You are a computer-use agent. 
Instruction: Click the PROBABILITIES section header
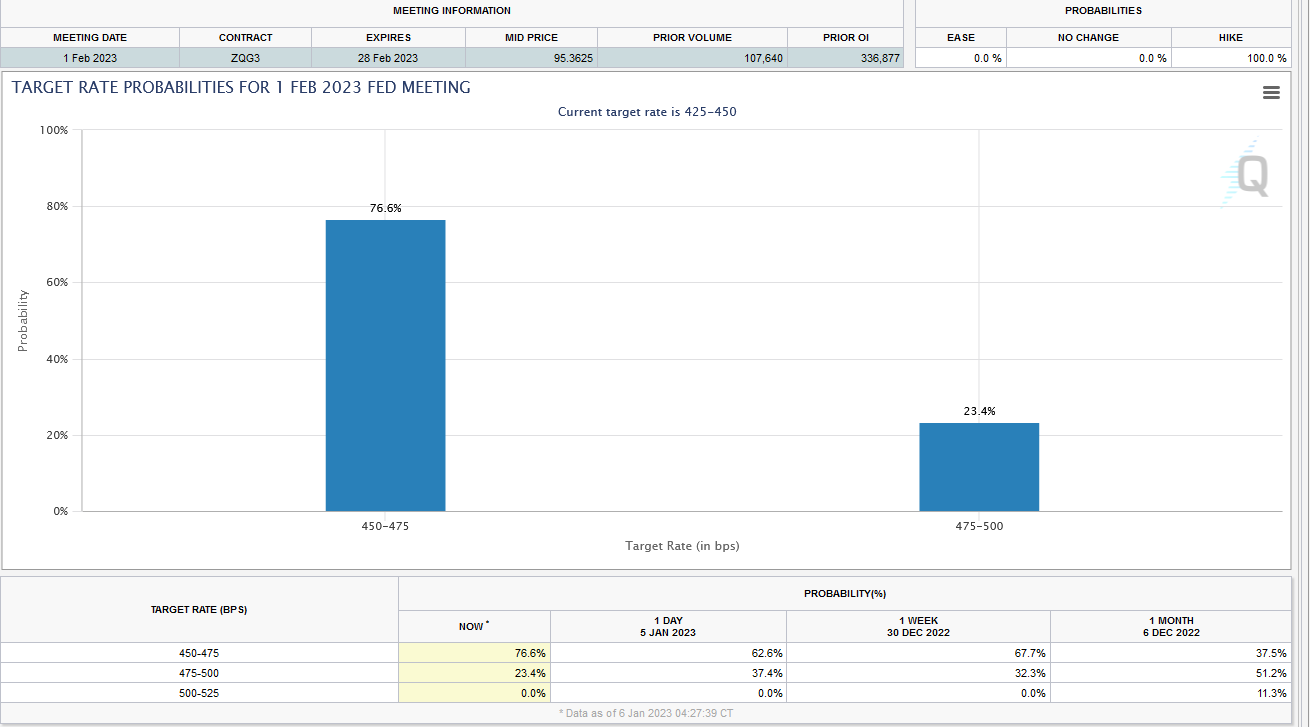tap(1103, 10)
